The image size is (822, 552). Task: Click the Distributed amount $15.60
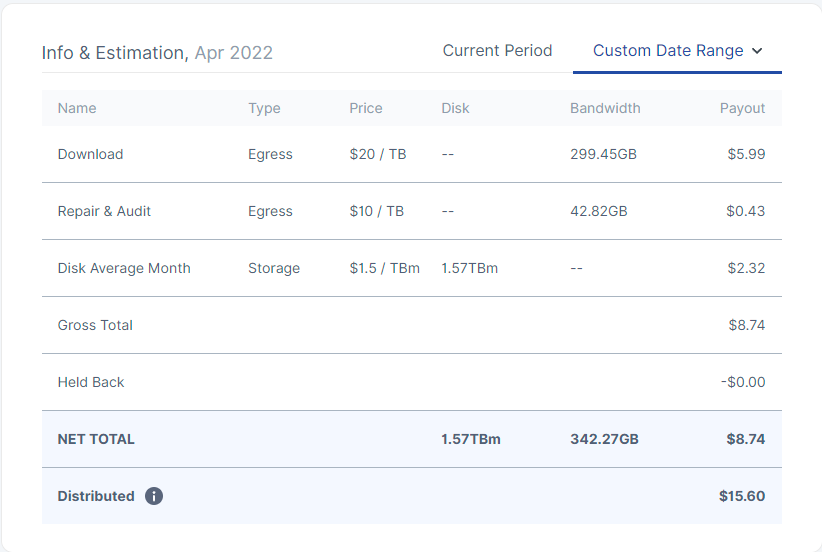[x=741, y=496]
